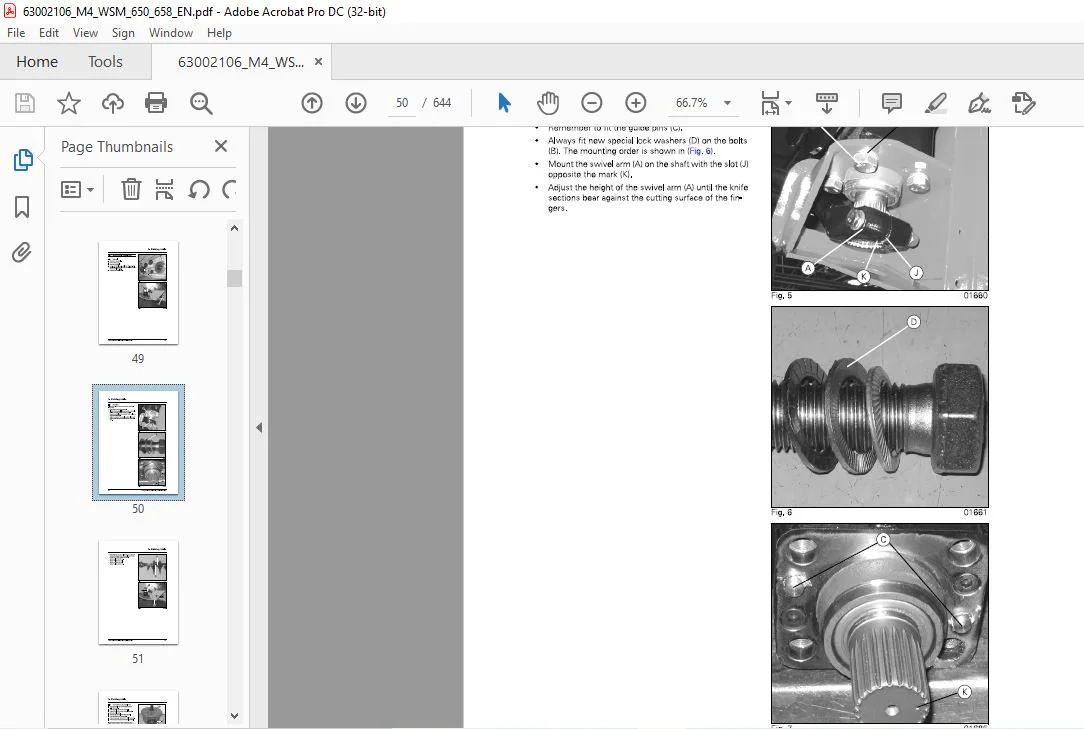
Task: Open the zoom level dropdown
Action: [727, 103]
